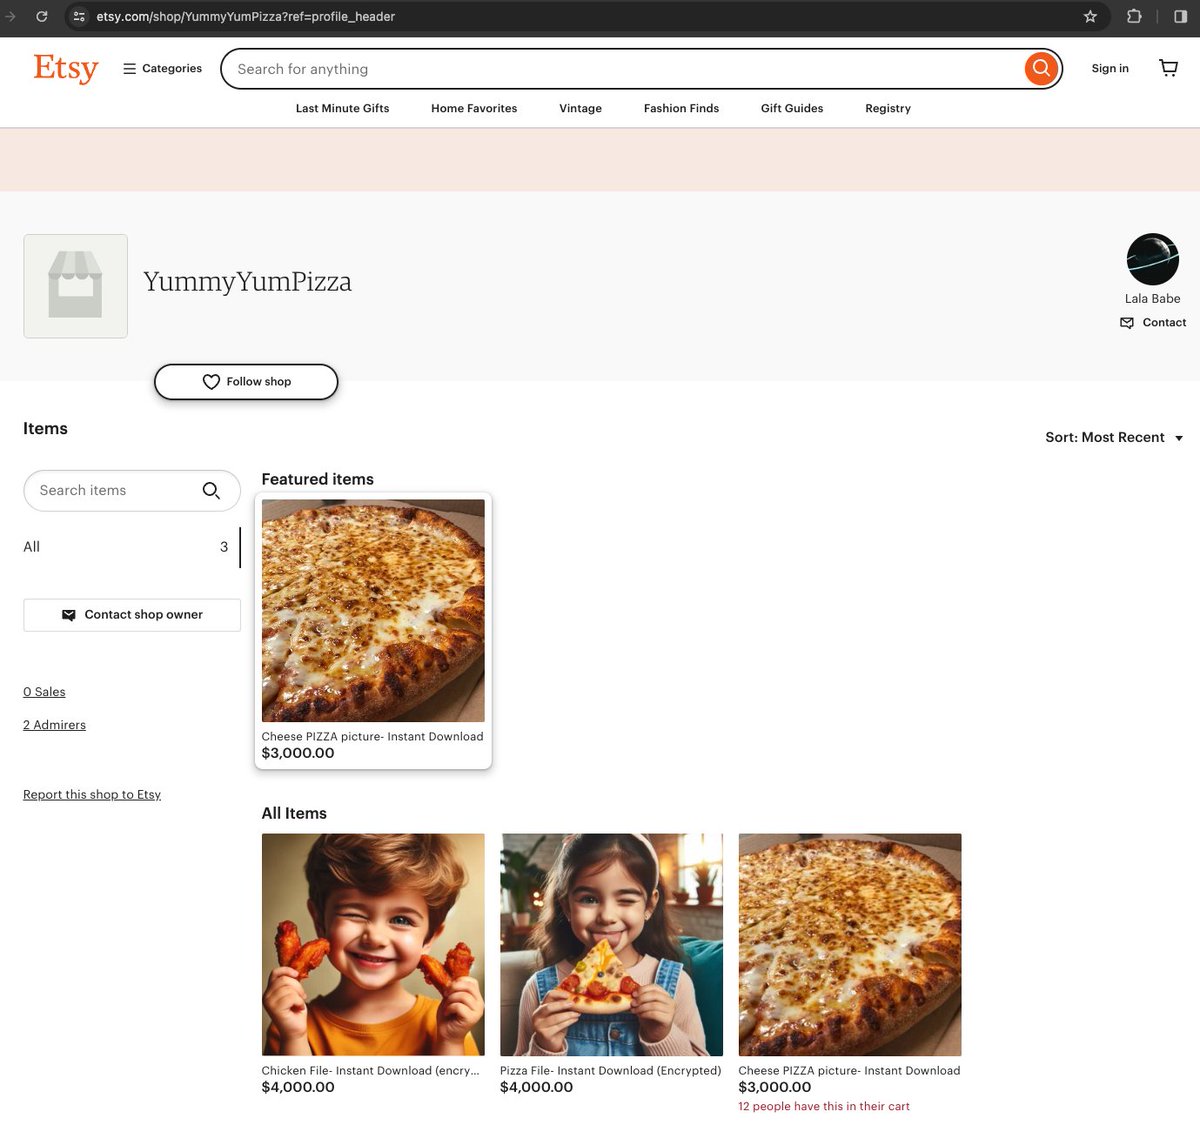Open the Gift Guides menu item

(791, 108)
